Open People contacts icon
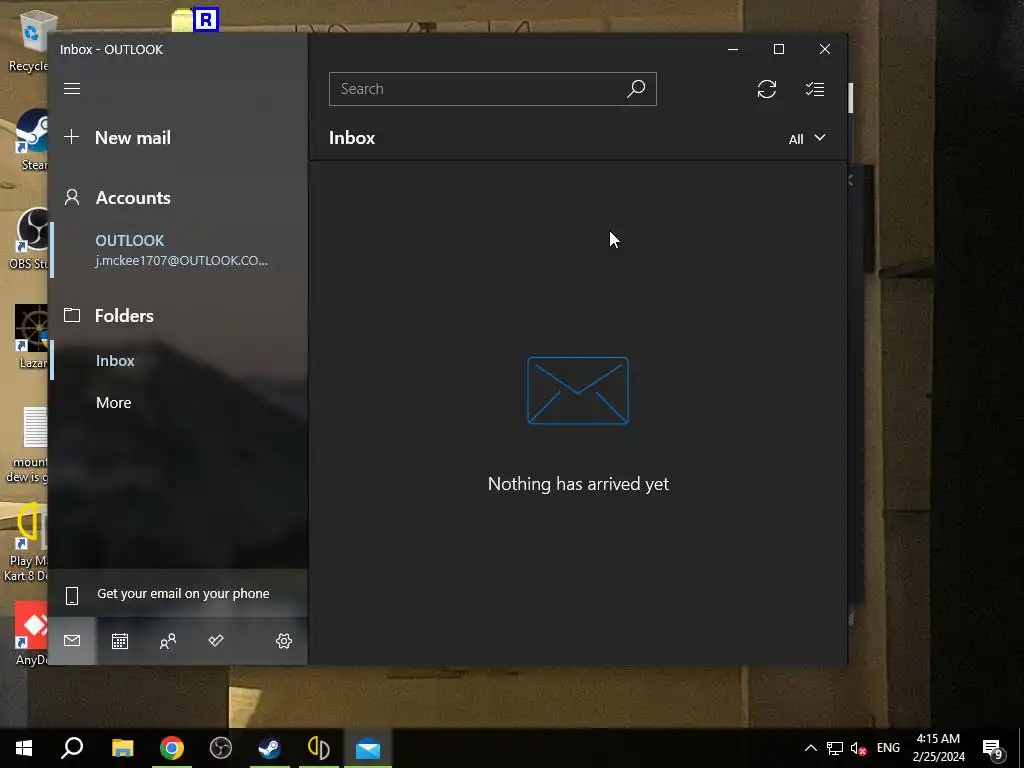Screen dimensions: 1024x768 click(x=168, y=641)
